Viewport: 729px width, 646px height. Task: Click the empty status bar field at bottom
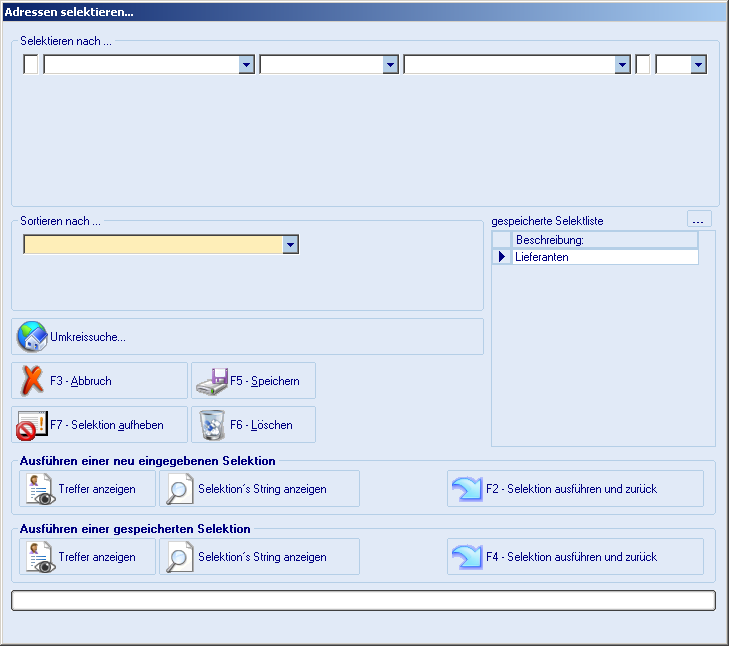click(363, 600)
